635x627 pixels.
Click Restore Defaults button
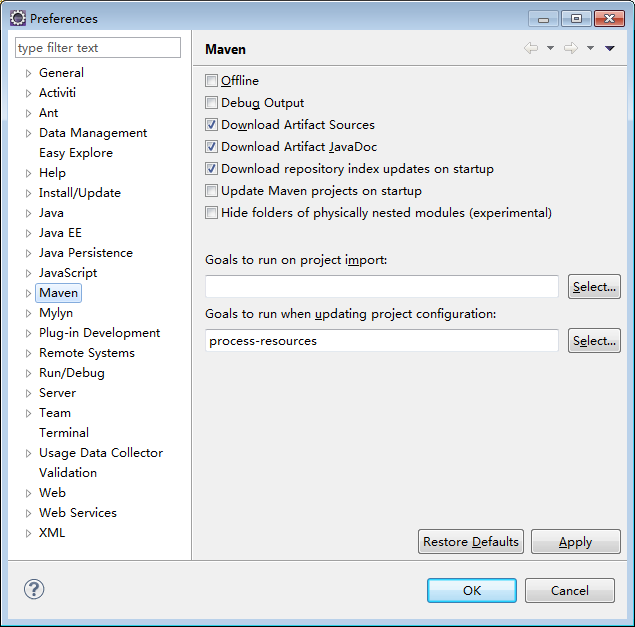pyautogui.click(x=471, y=542)
